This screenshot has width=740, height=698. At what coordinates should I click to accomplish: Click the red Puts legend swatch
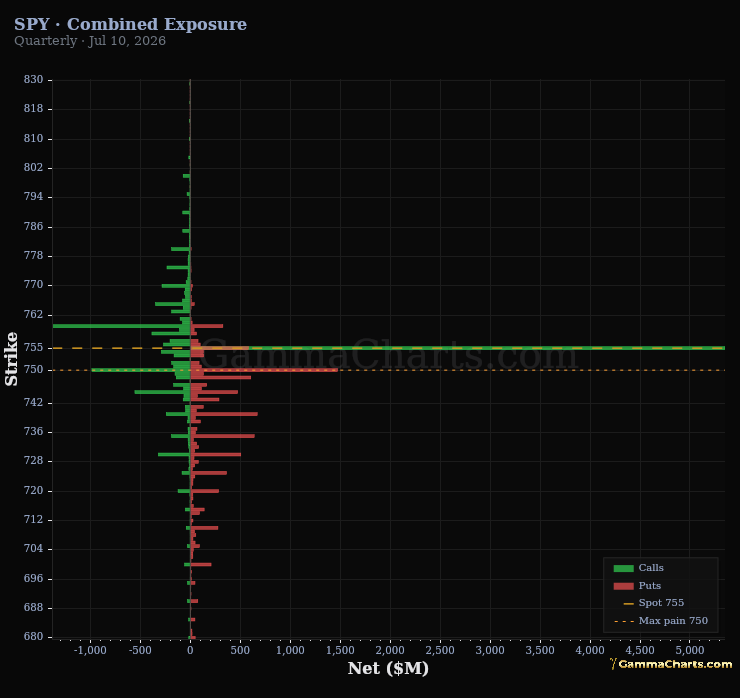point(623,586)
